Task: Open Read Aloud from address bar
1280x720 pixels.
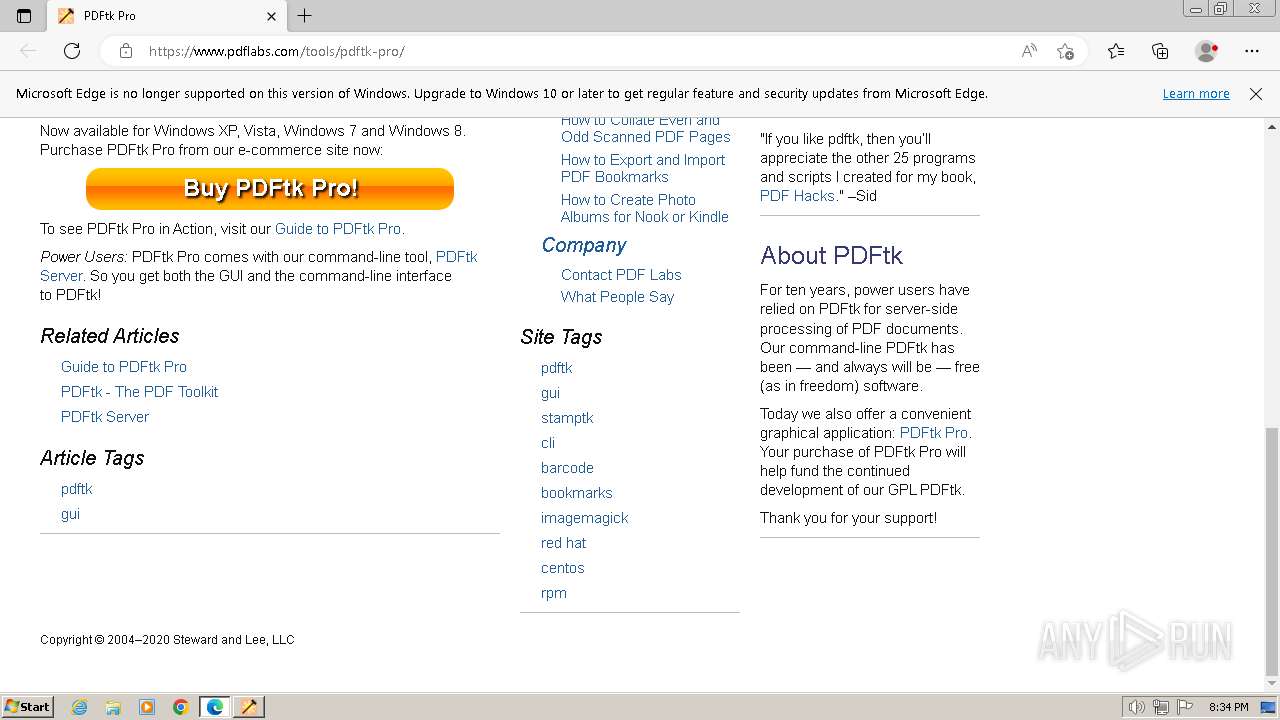Action: (1029, 51)
